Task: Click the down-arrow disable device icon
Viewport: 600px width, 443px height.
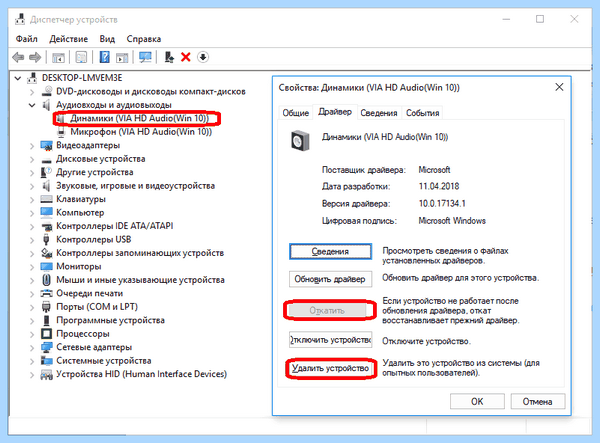Action: (x=203, y=57)
